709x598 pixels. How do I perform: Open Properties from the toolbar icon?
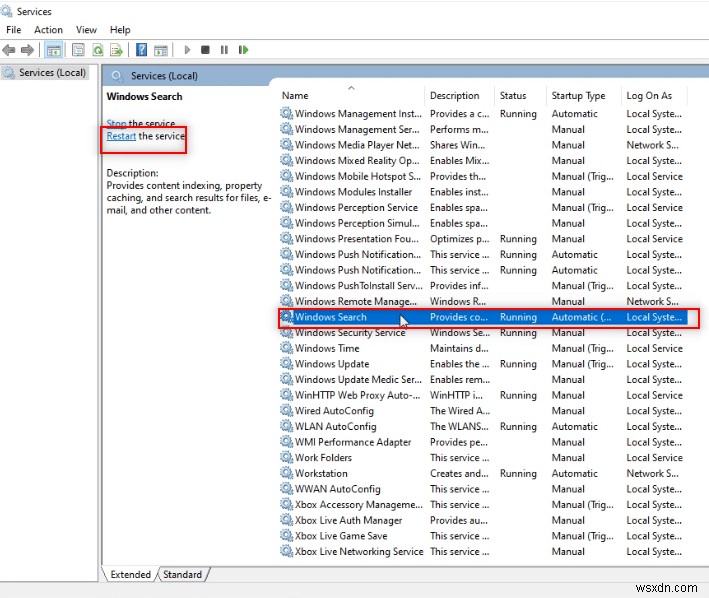point(78,50)
